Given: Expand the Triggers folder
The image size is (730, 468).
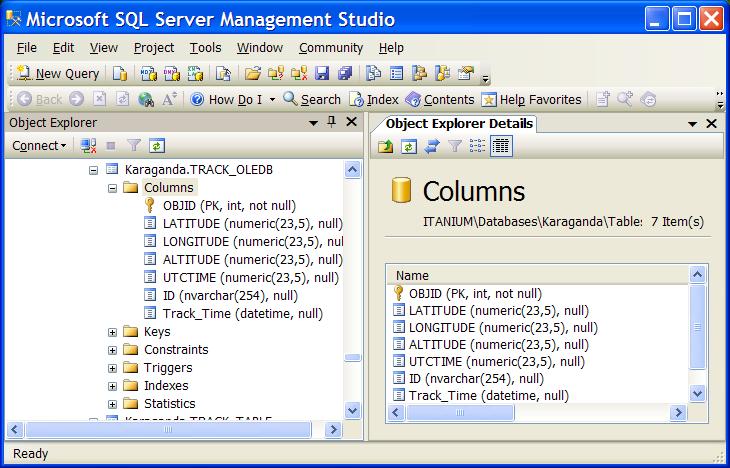Looking at the screenshot, I should [x=112, y=368].
